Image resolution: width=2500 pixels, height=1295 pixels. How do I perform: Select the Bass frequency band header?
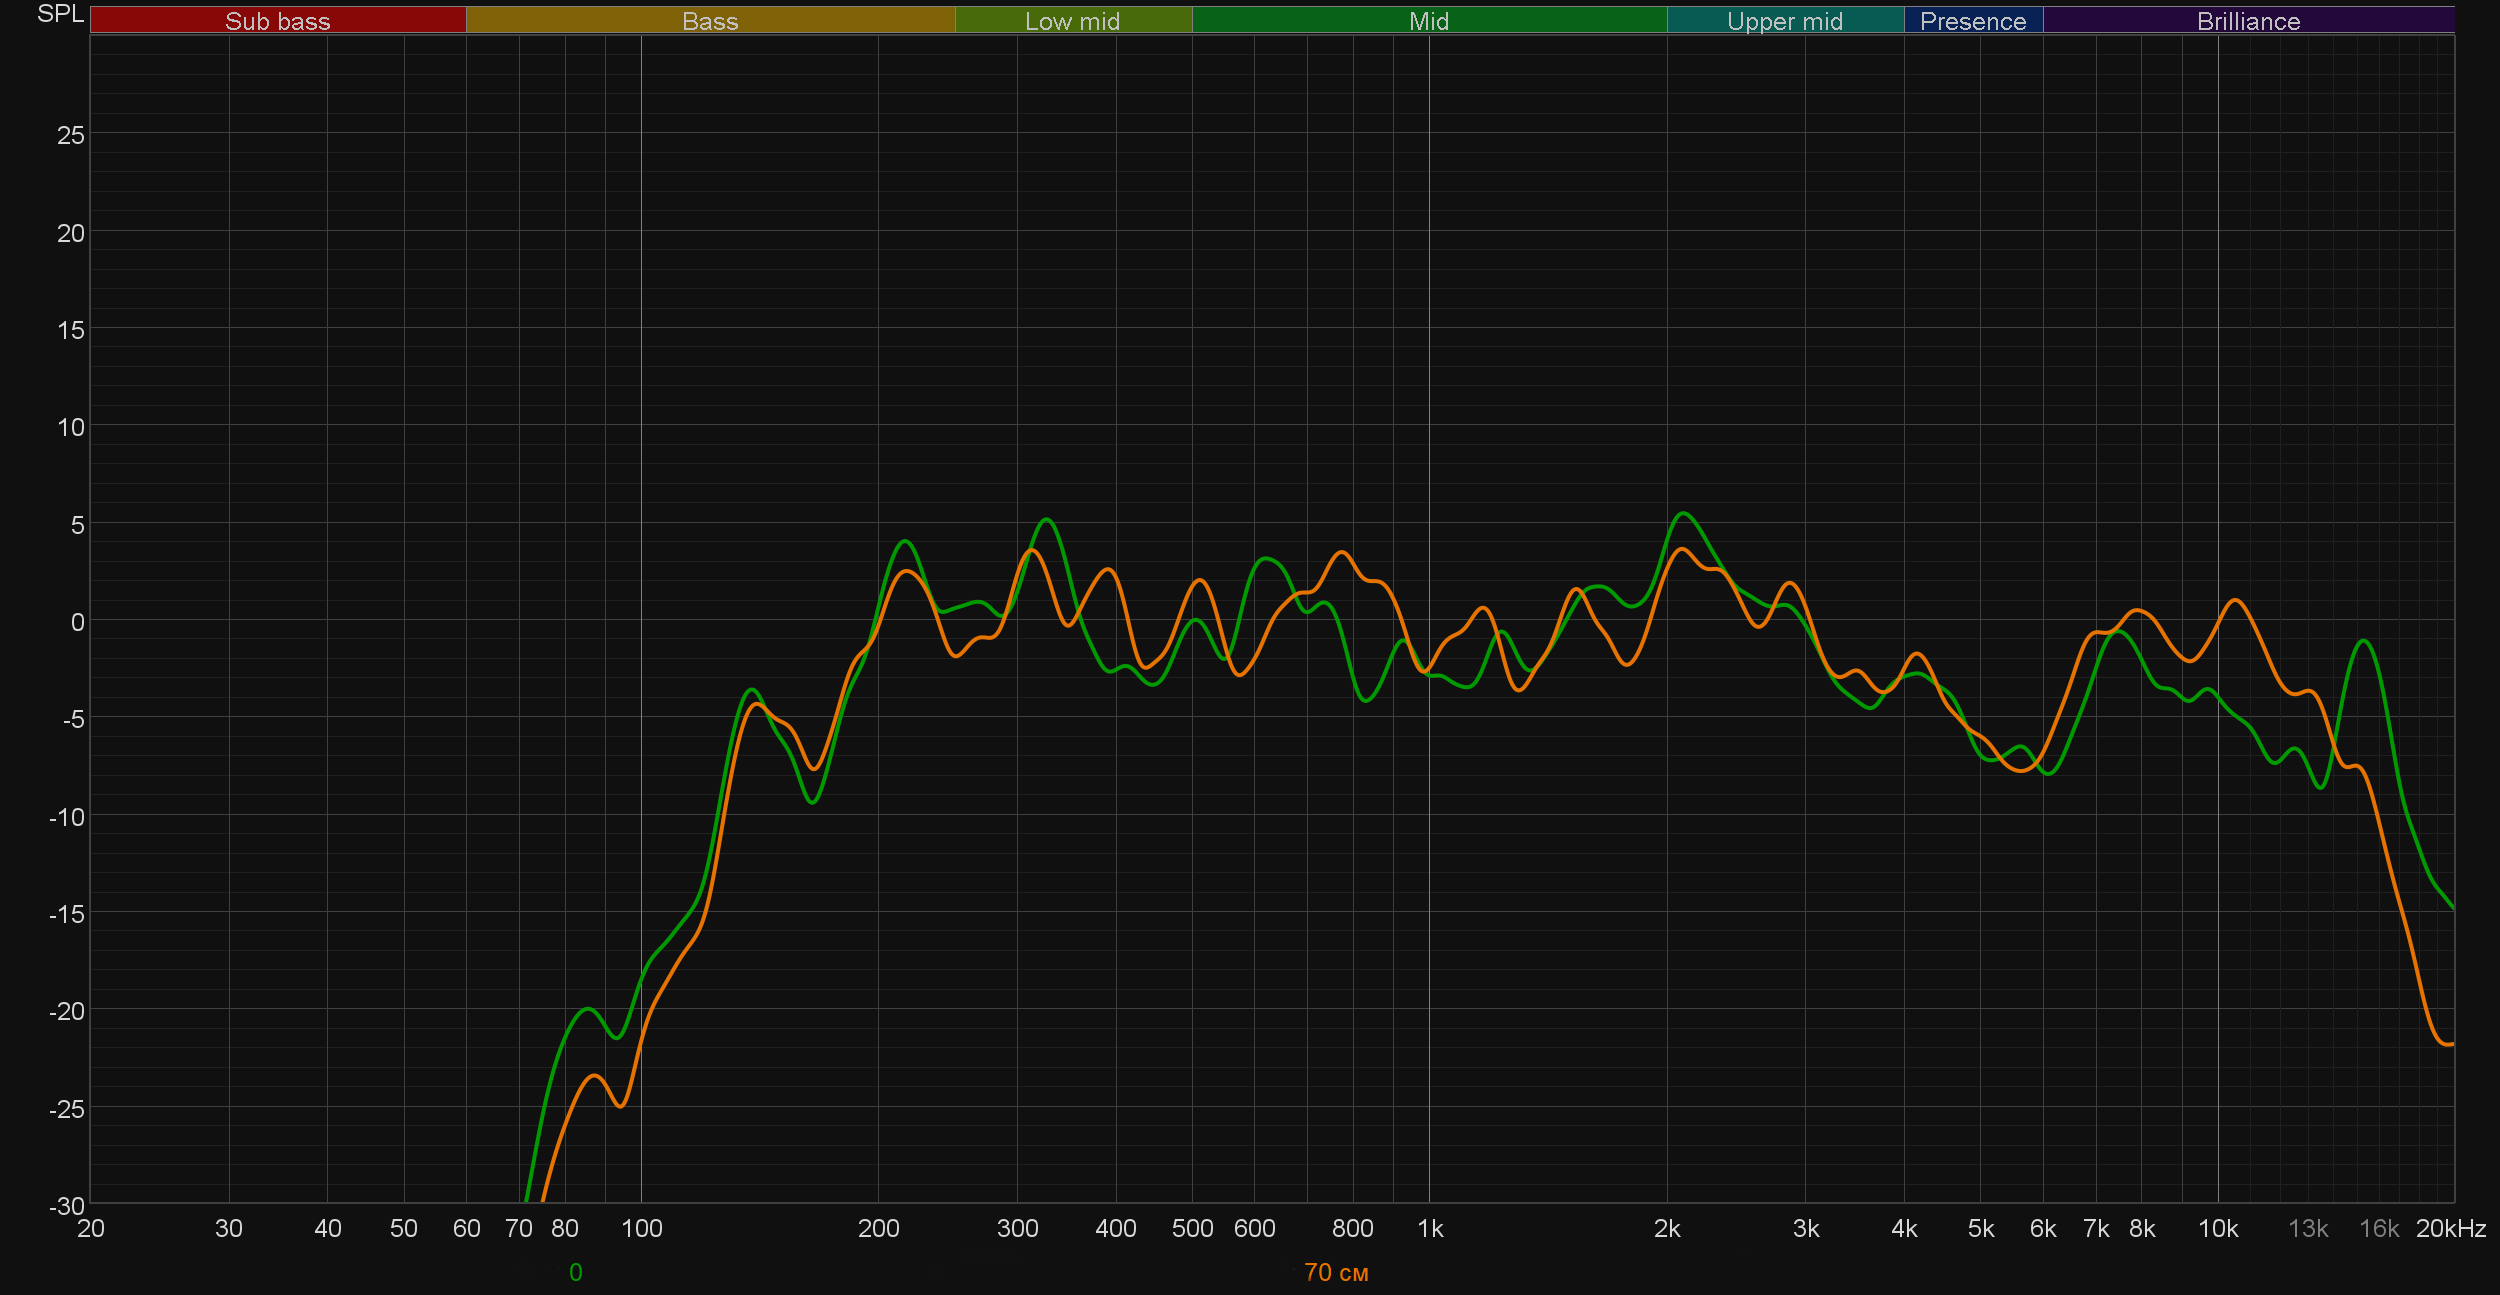[710, 21]
